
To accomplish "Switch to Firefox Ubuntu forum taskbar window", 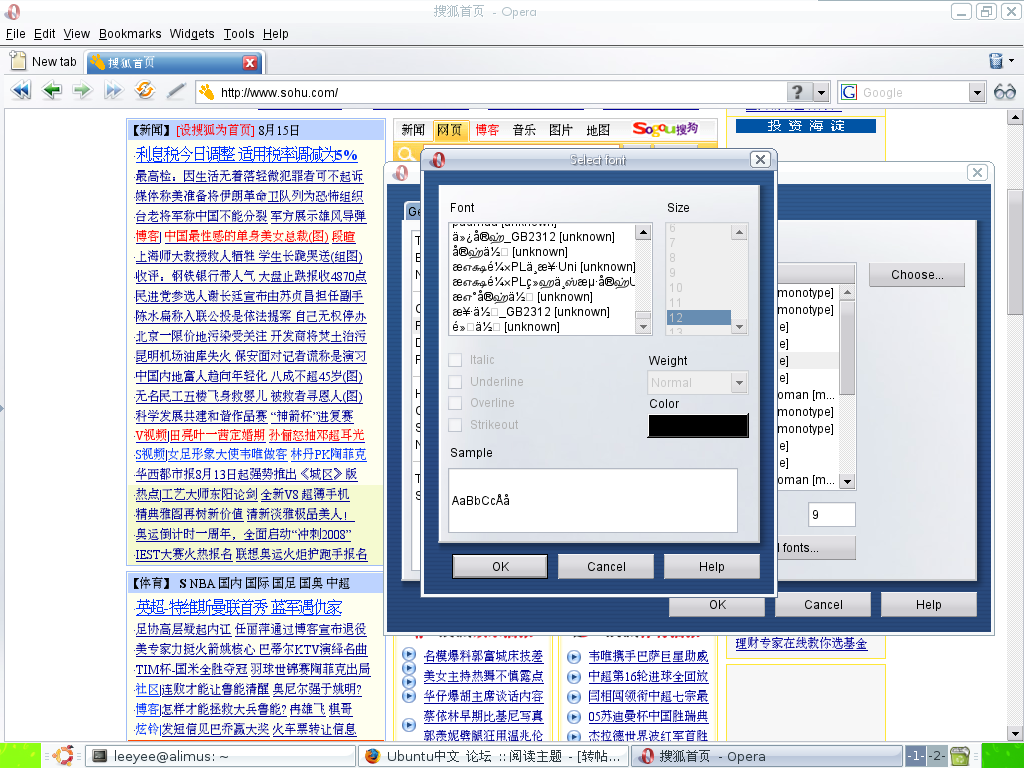I will click(494, 756).
